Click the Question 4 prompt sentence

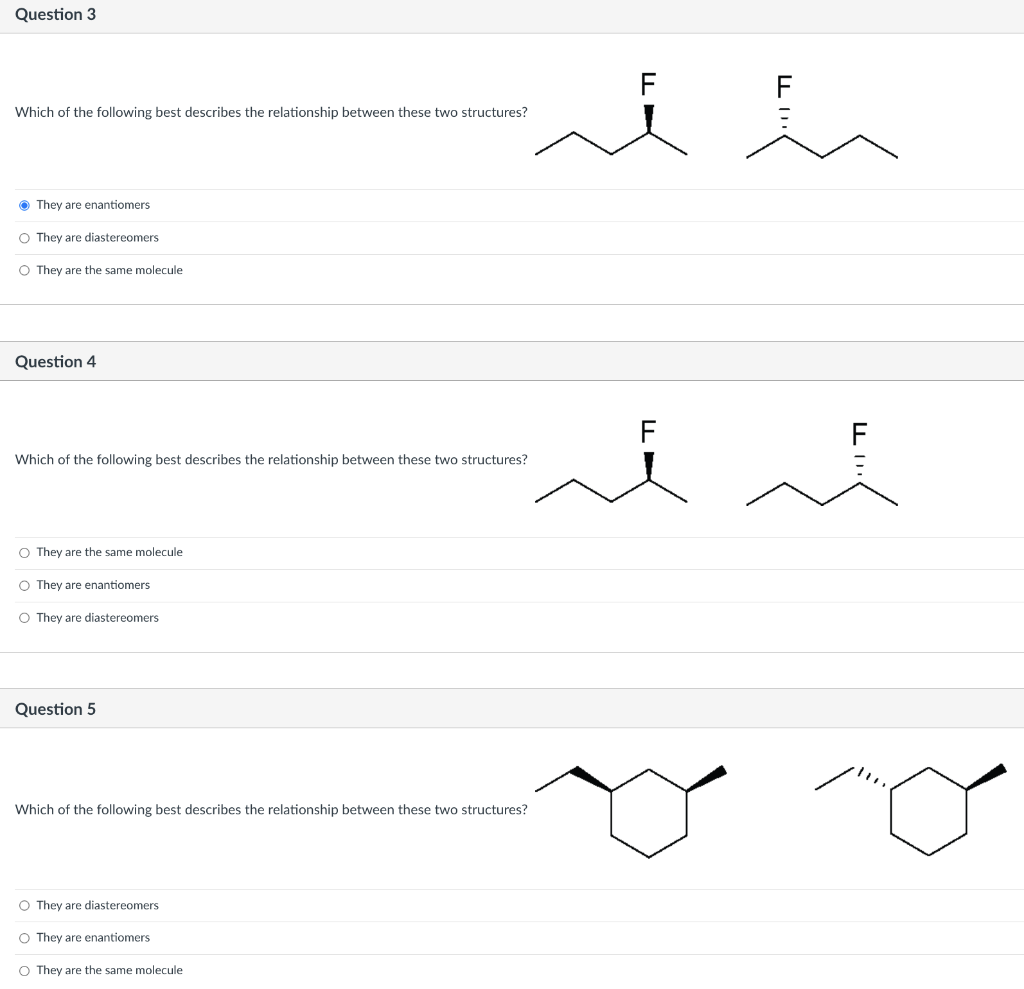(271, 460)
